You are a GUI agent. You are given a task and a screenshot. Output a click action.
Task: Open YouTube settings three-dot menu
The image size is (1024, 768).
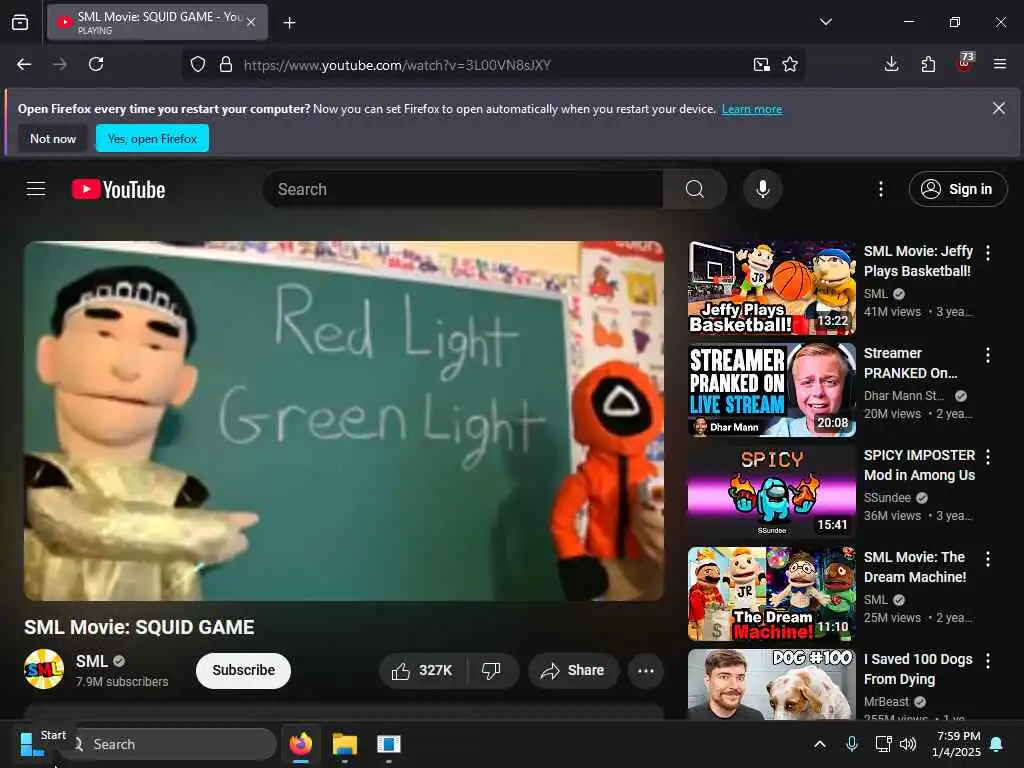(880, 189)
